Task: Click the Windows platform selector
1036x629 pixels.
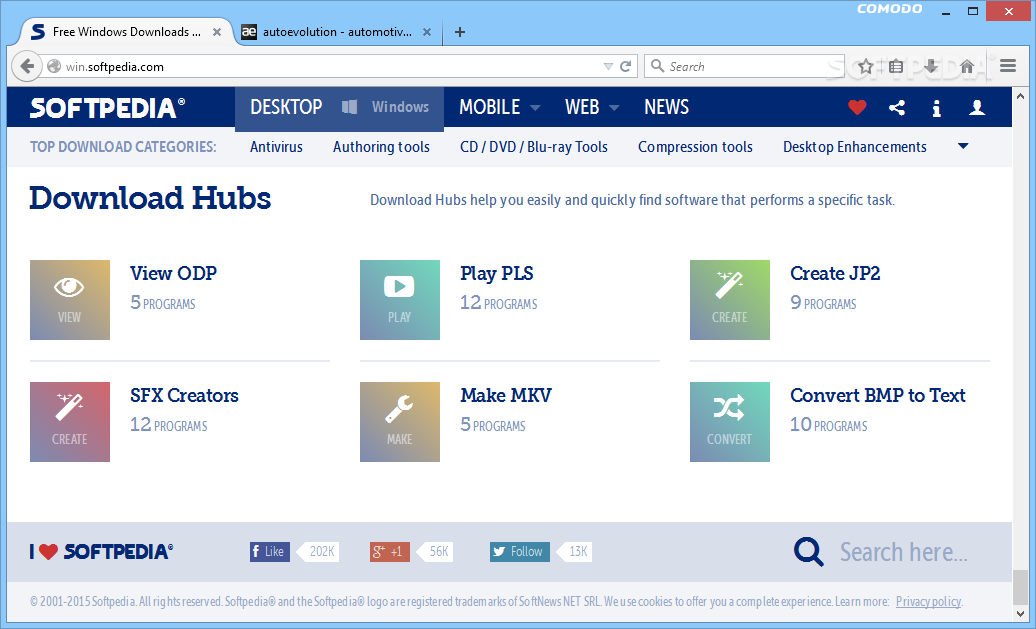Action: pos(386,107)
